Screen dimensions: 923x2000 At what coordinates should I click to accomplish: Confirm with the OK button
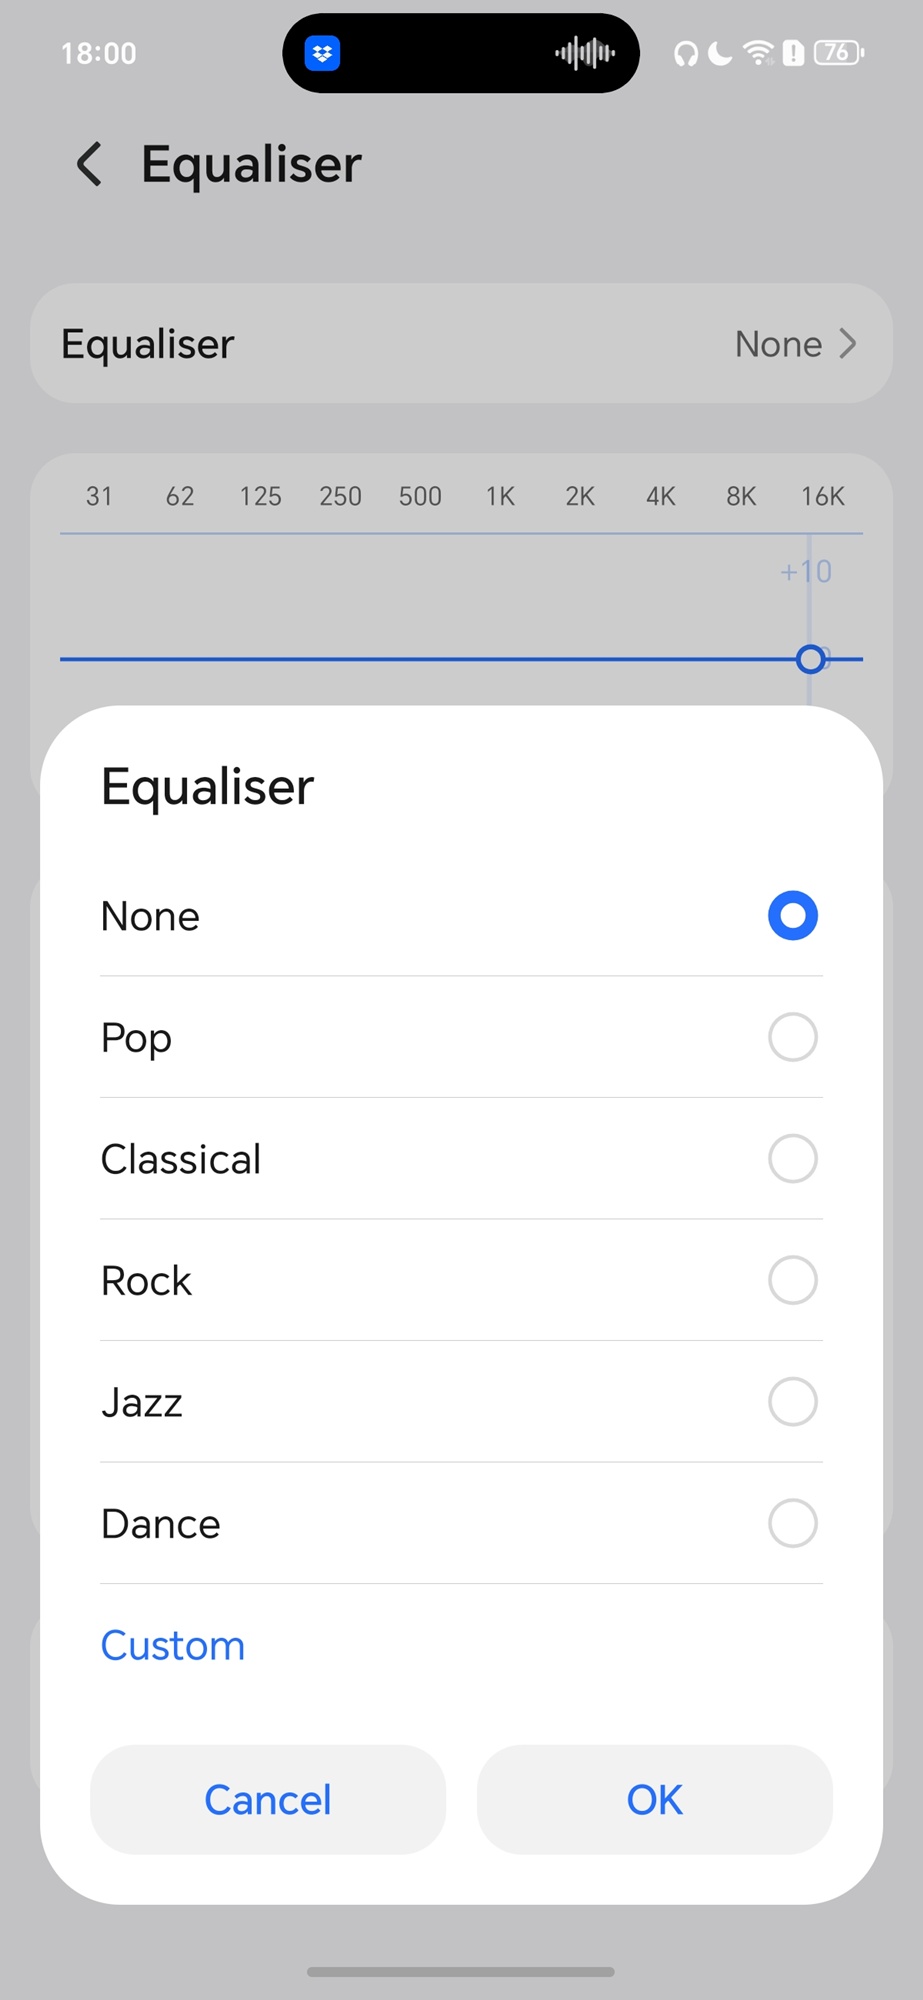point(654,1800)
